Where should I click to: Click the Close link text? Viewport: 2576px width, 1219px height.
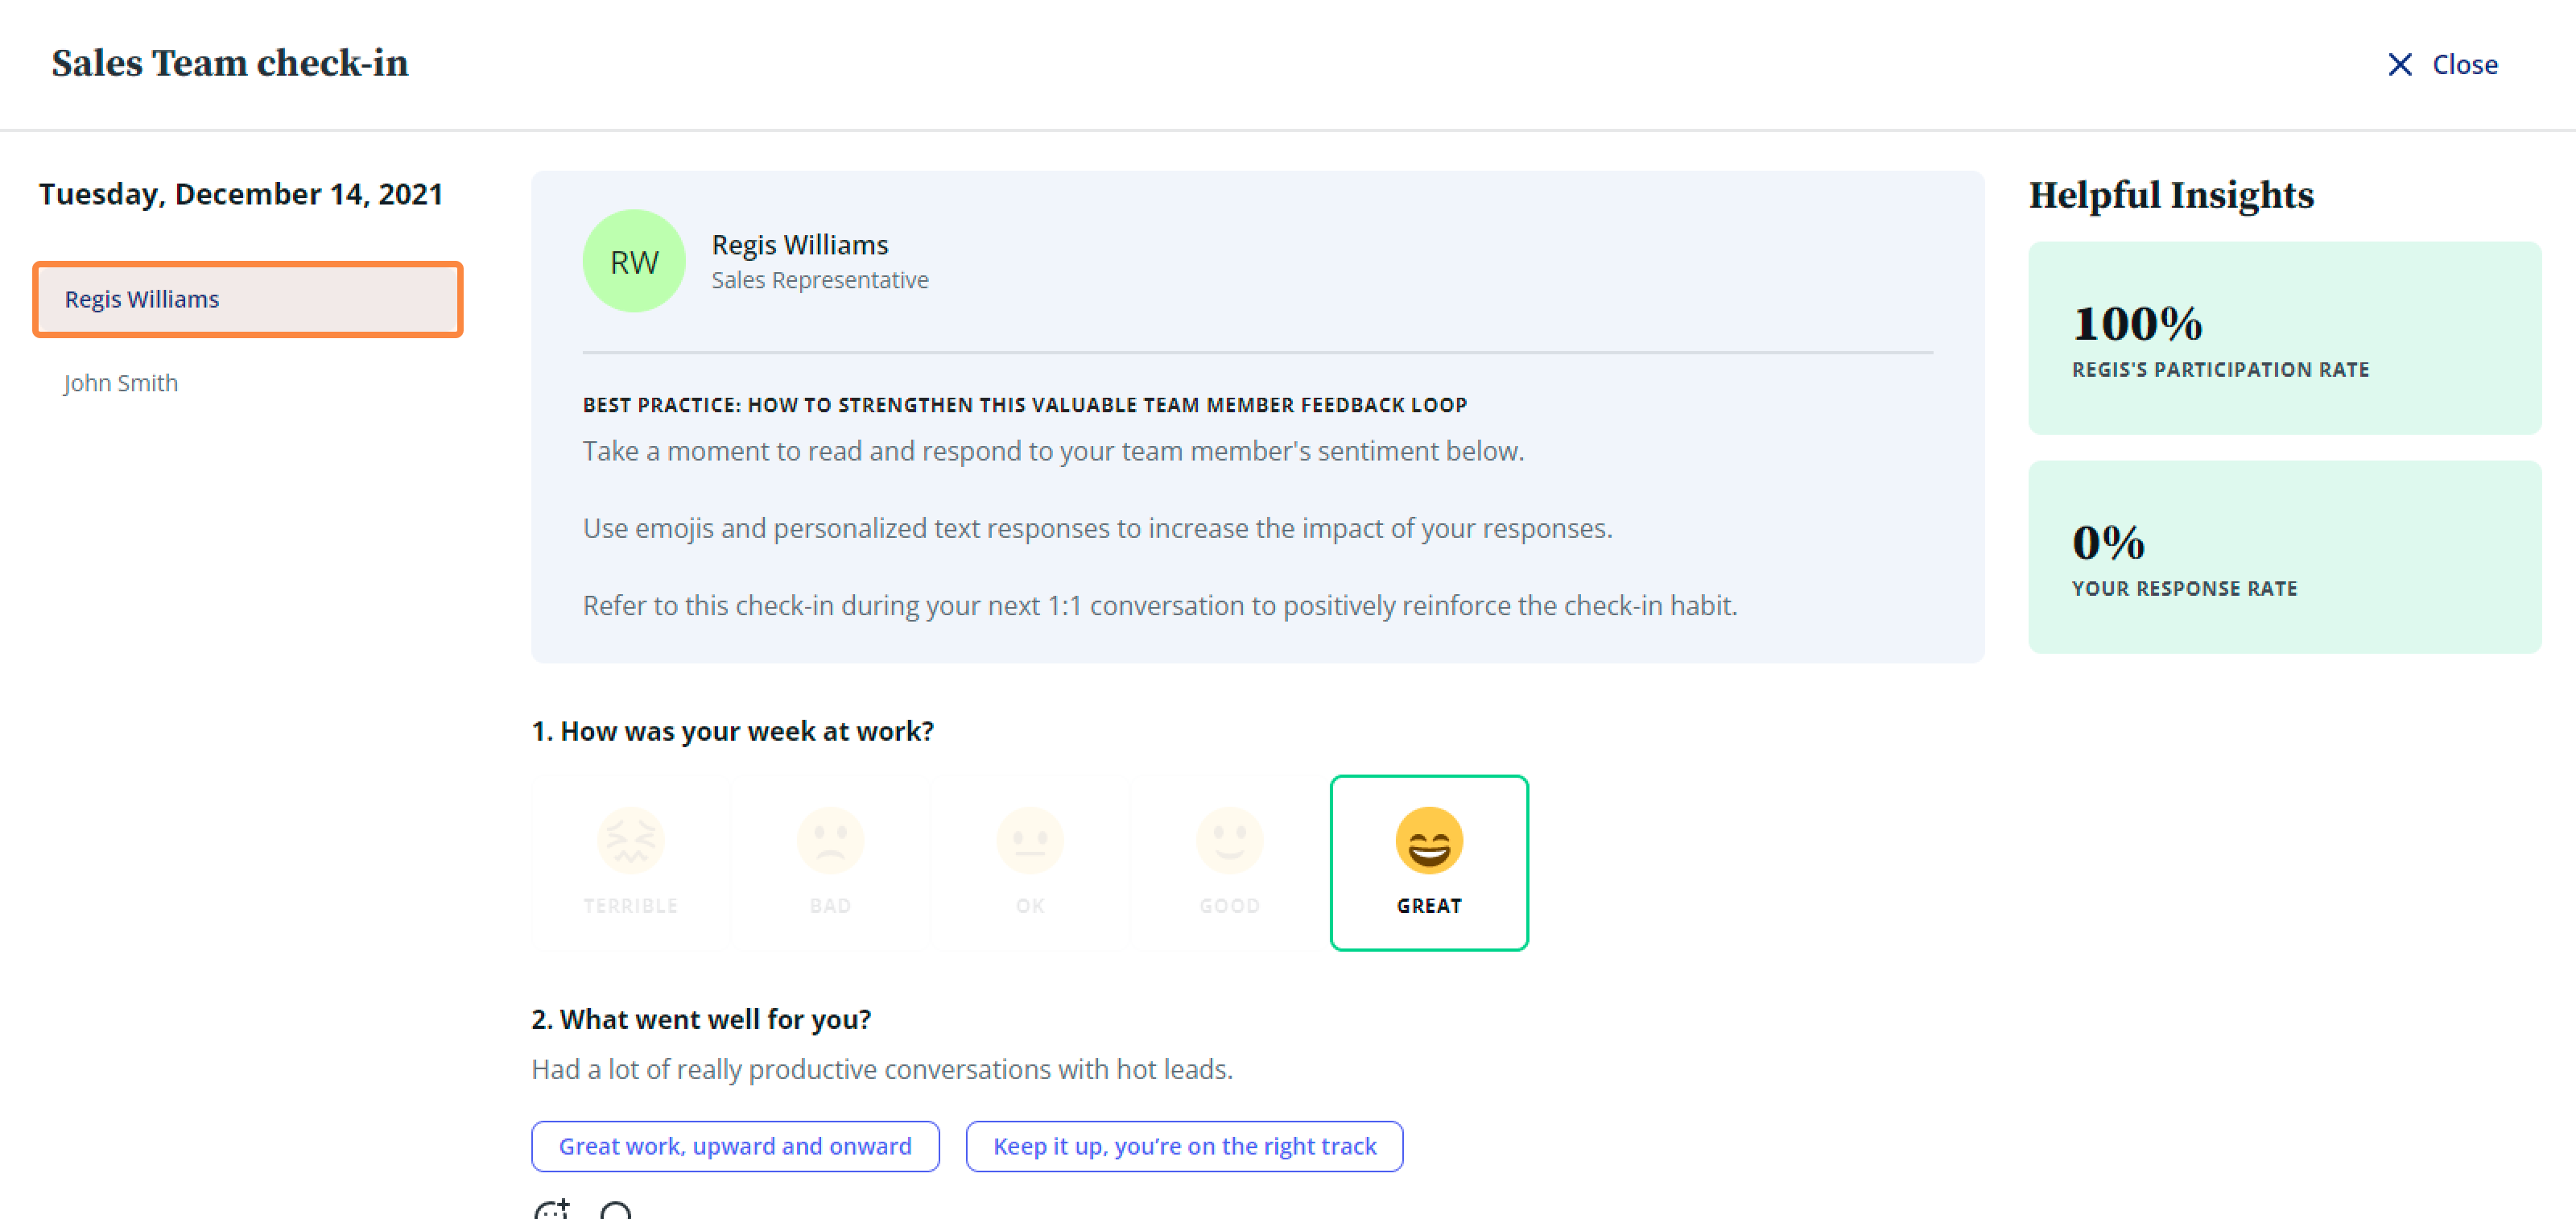click(2464, 65)
